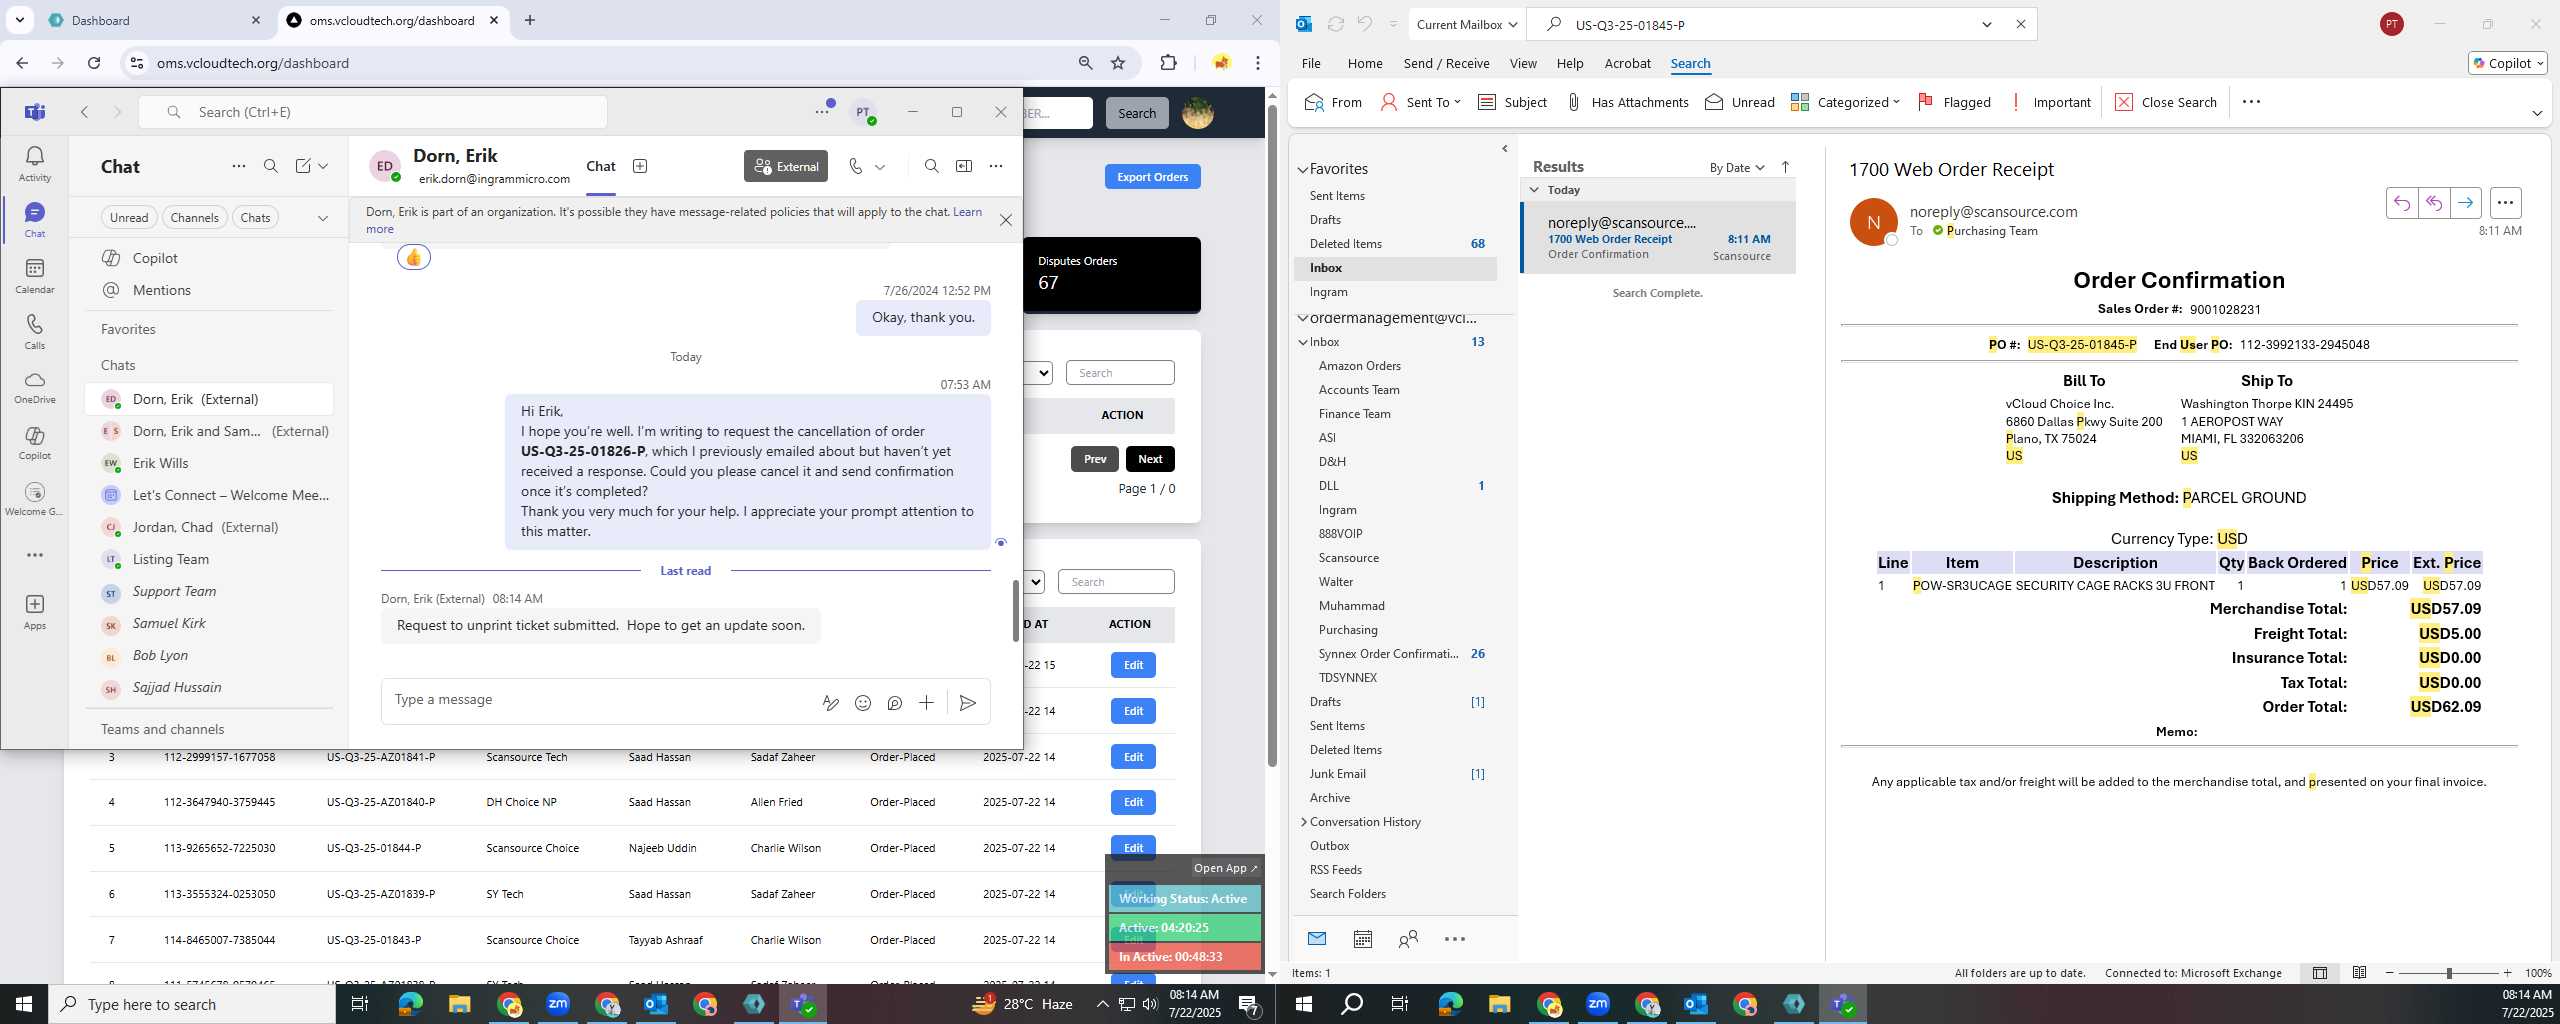Open Current Mailbox scope dropdown
2560x1024 pixels.
pos(1467,25)
